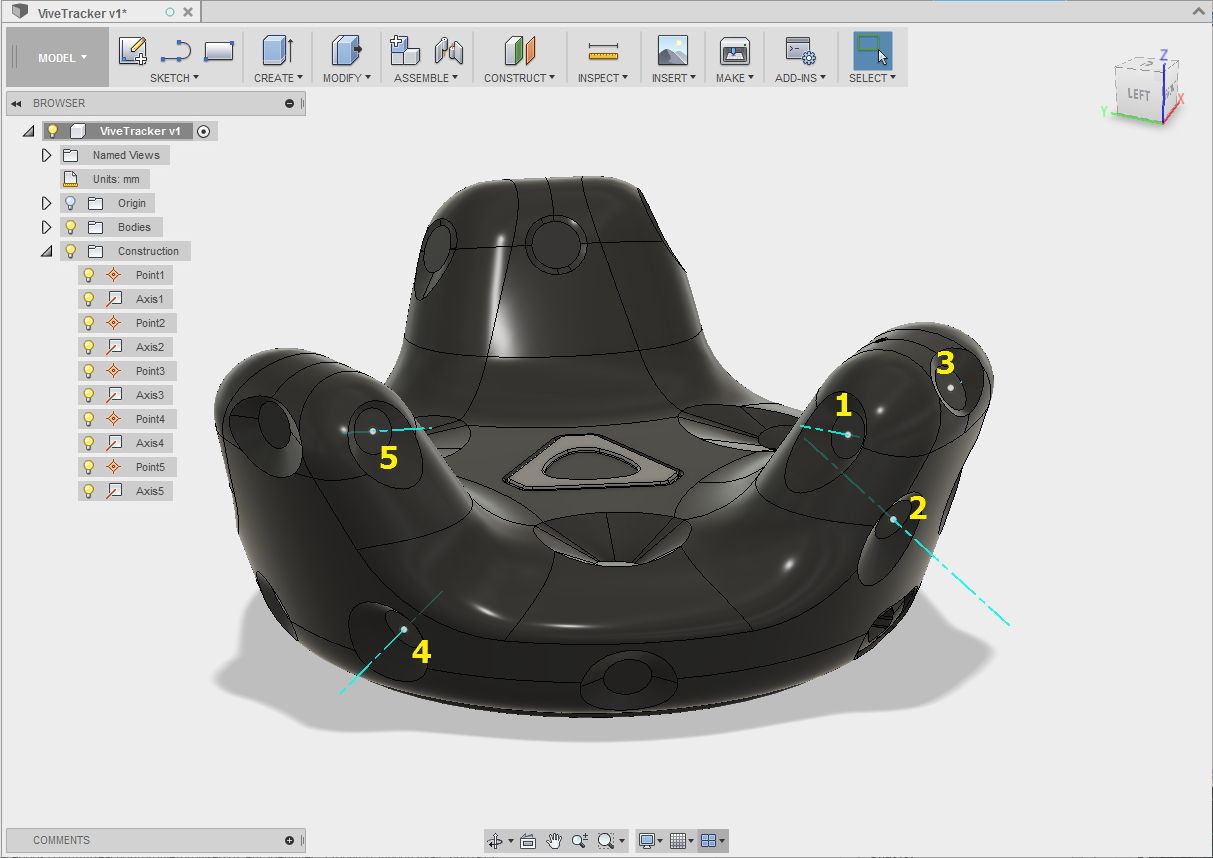The height and width of the screenshot is (858, 1213).
Task: Collapse the ViveTracker v1 root node
Action: pyautogui.click(x=28, y=131)
